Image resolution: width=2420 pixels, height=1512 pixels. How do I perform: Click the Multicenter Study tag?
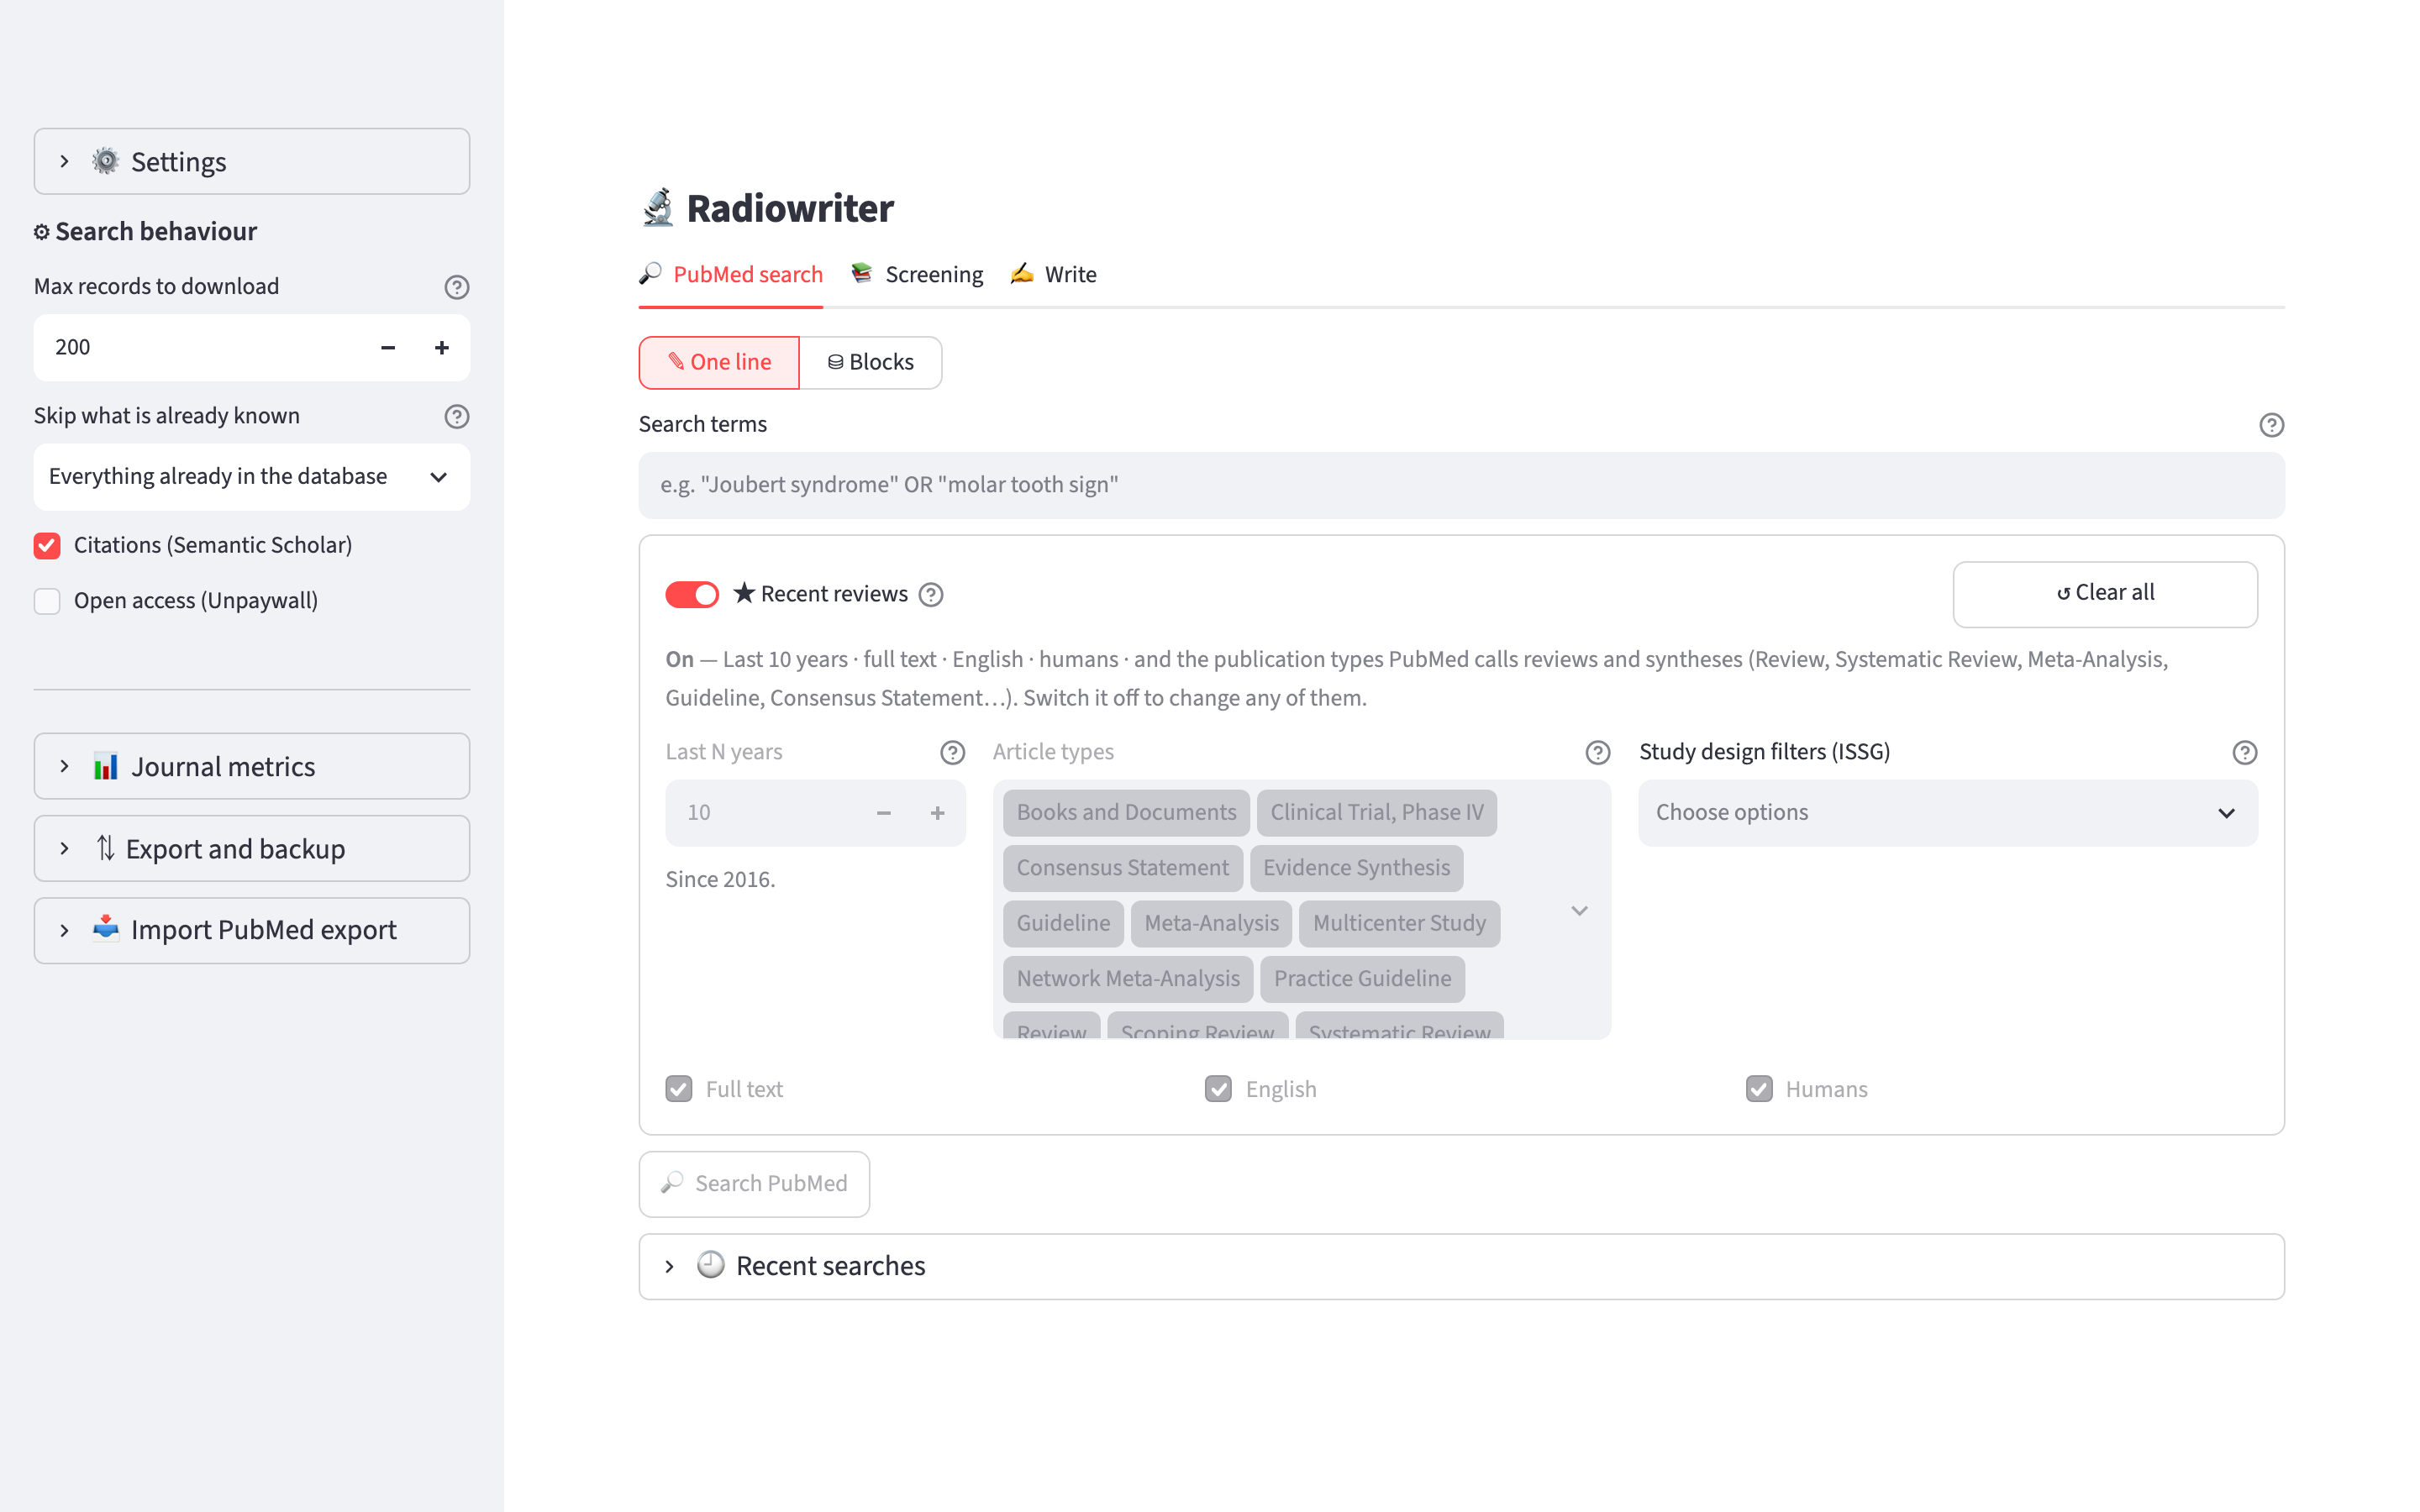(1399, 923)
